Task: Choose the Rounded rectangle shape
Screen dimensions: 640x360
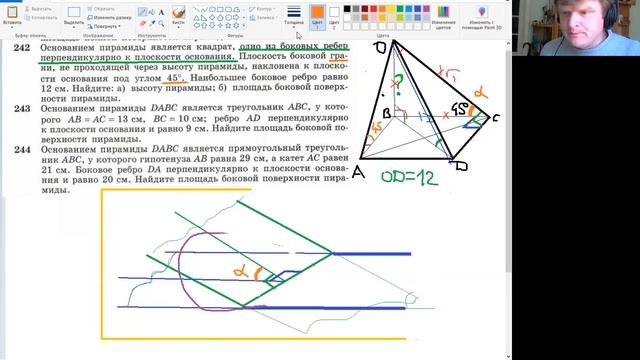Action: click(x=229, y=9)
